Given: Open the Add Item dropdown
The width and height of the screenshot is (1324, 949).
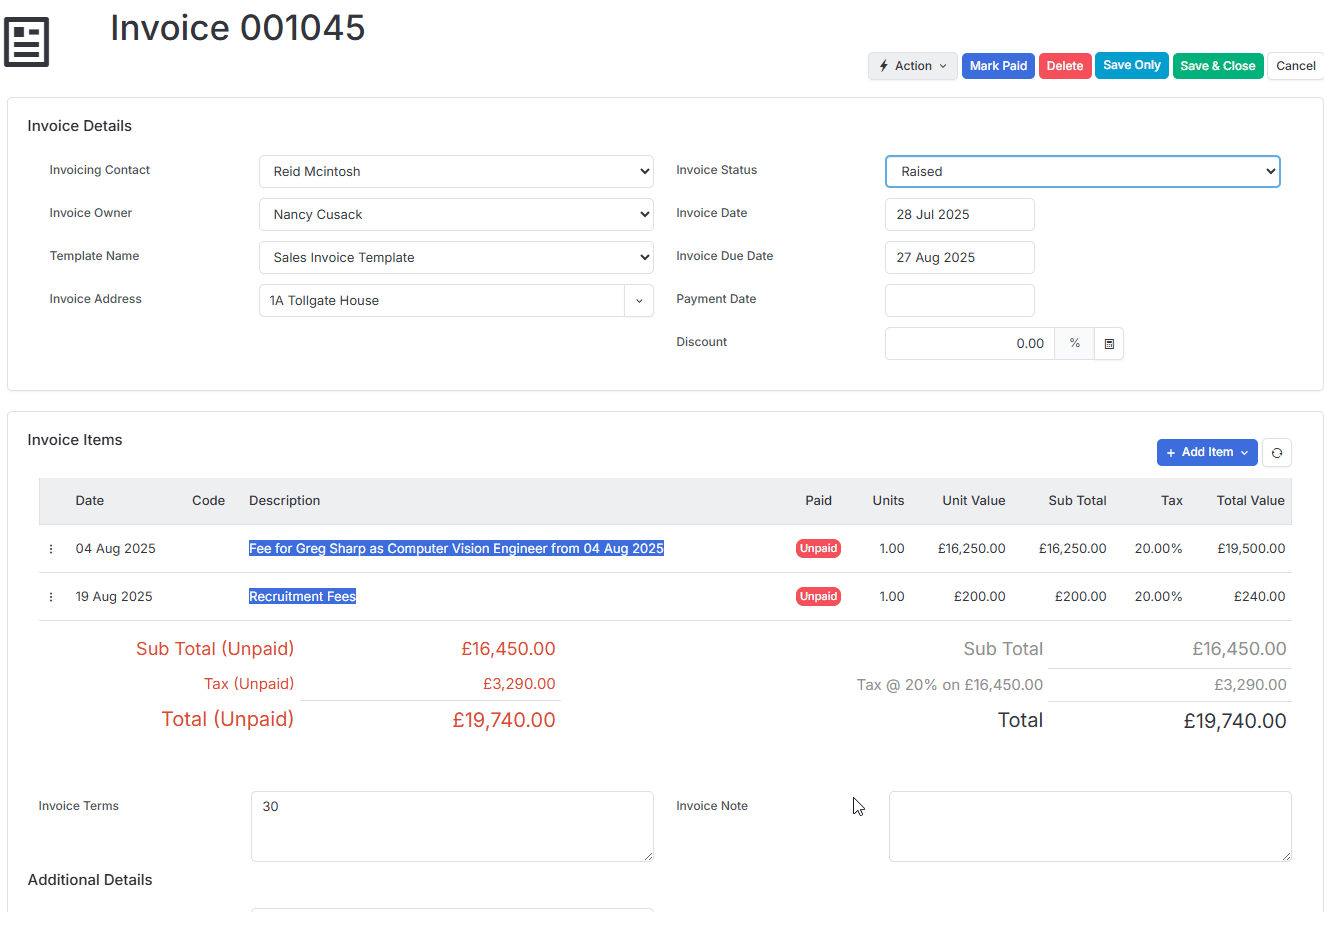Looking at the screenshot, I should tap(1207, 453).
